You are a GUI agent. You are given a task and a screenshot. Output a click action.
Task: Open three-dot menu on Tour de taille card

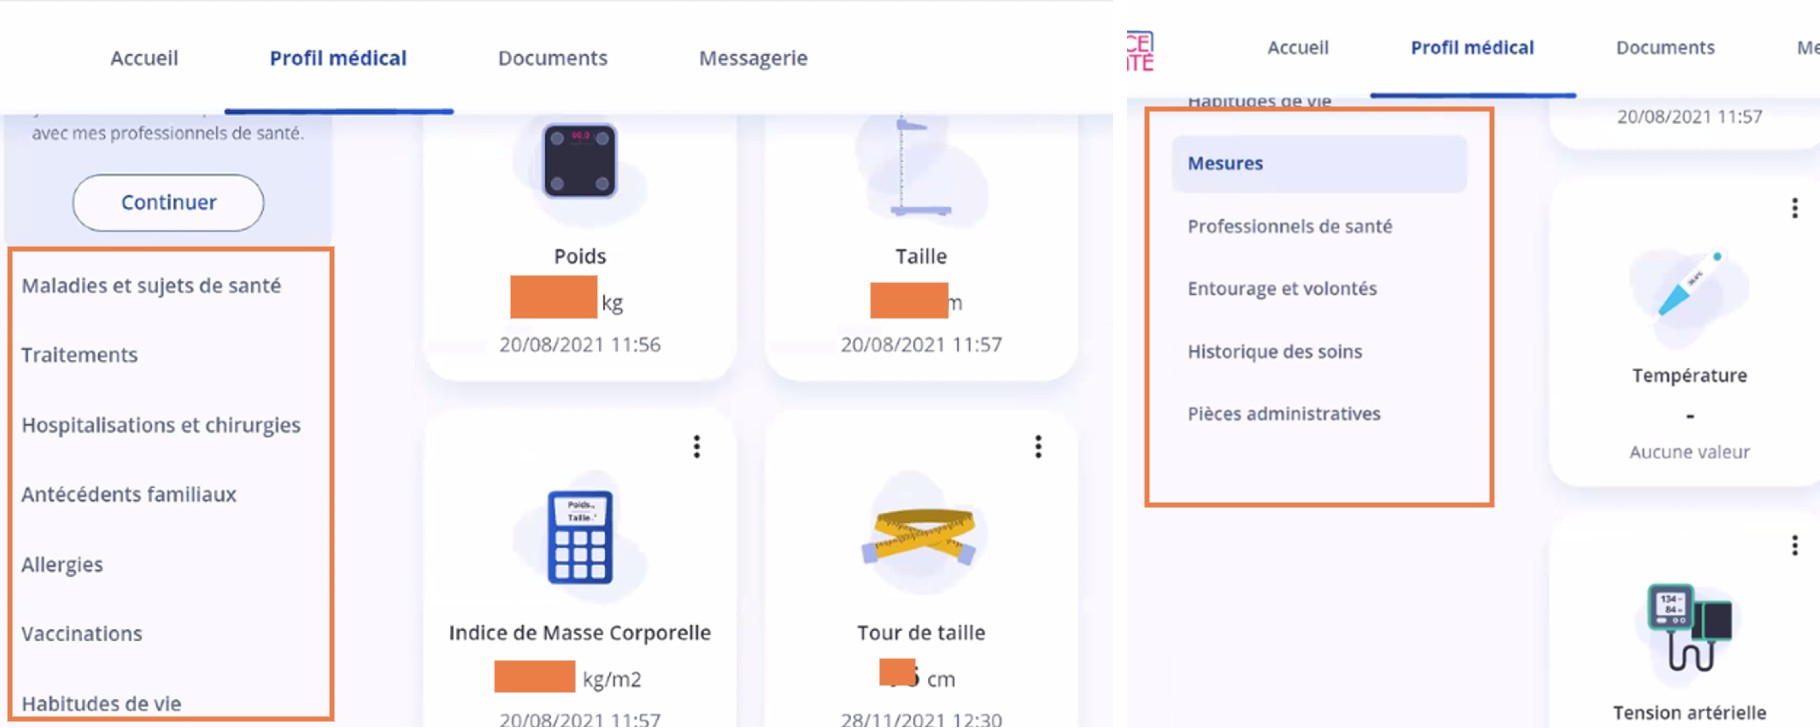[x=1038, y=447]
